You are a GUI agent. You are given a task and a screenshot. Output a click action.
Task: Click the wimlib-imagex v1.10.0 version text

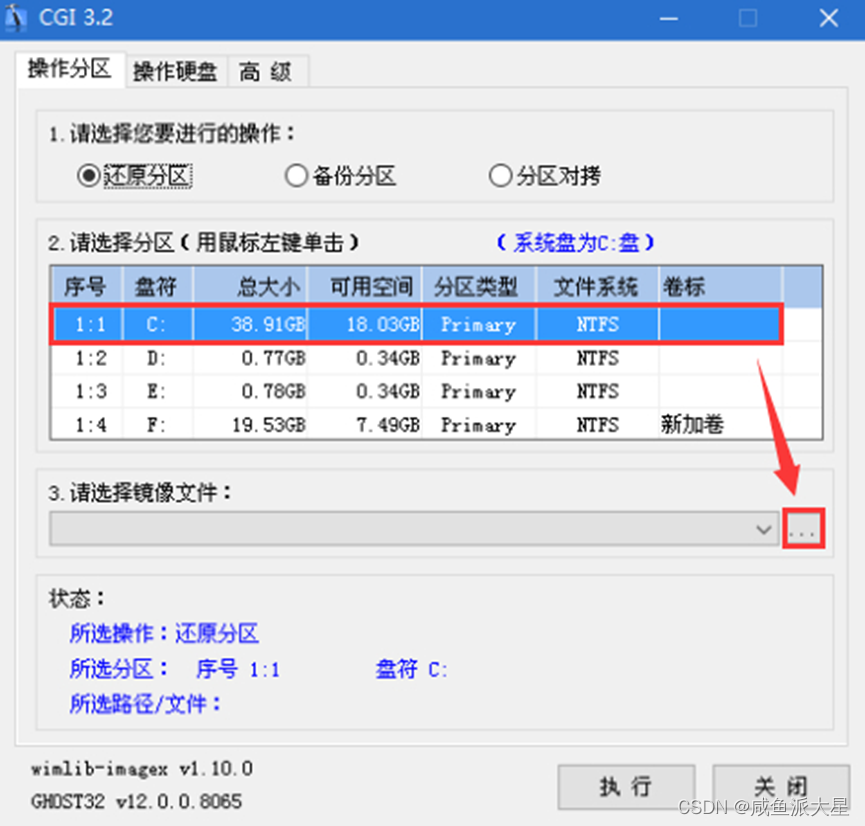(x=142, y=769)
